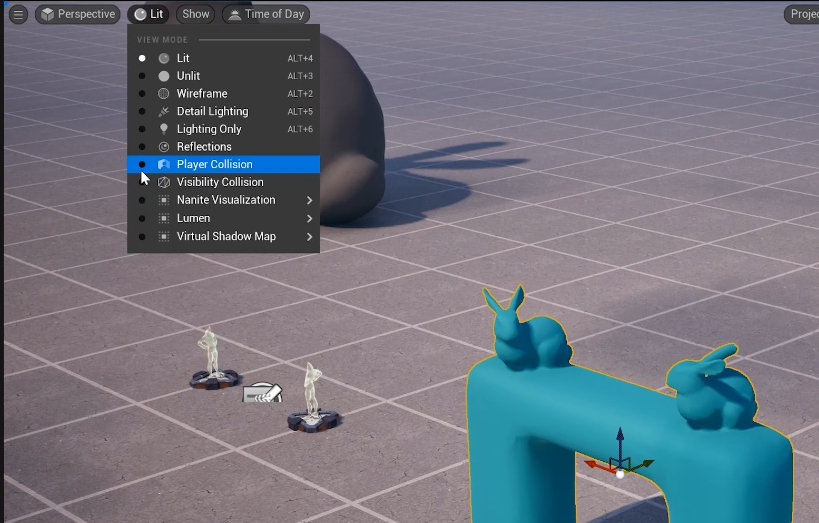Viewport: 819px width, 523px height.
Task: Click the Lit sphere icon in toolbar
Action: pos(141,15)
